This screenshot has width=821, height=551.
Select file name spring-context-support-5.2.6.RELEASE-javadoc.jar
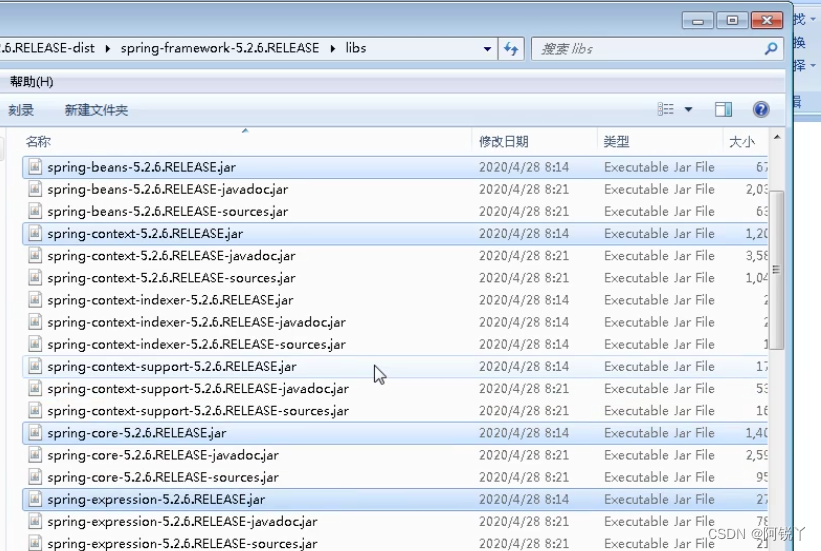(x=198, y=389)
